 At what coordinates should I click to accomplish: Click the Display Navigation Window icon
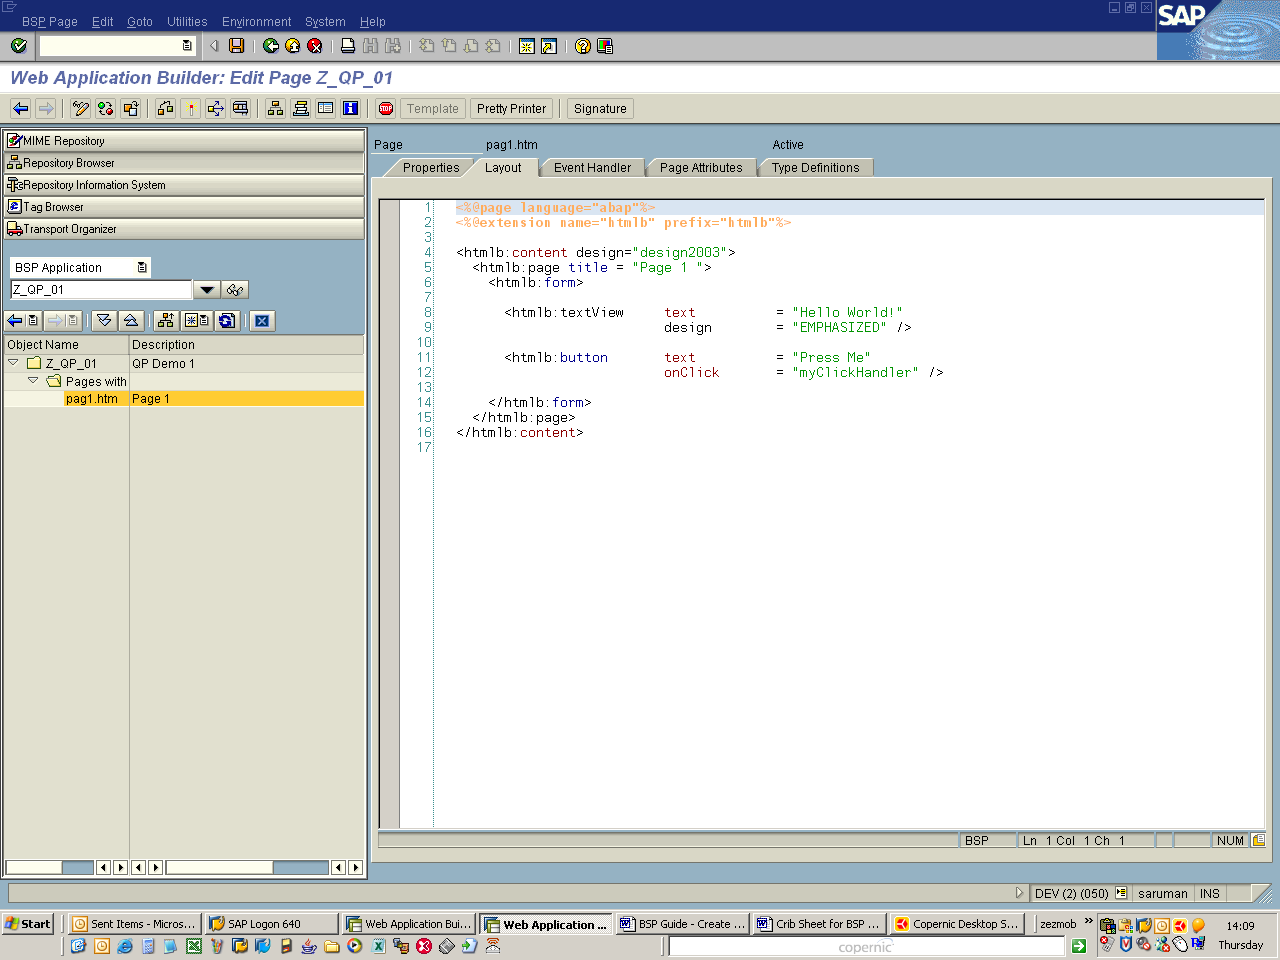click(x=301, y=108)
